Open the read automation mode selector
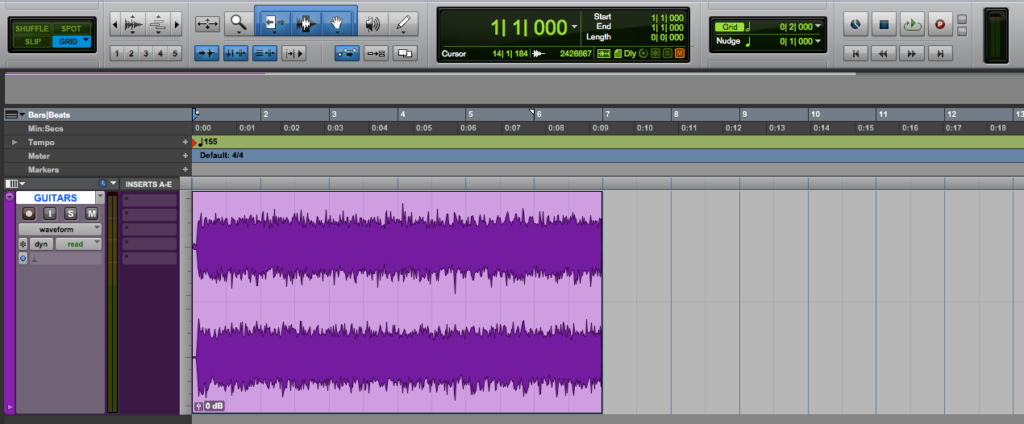 78,244
